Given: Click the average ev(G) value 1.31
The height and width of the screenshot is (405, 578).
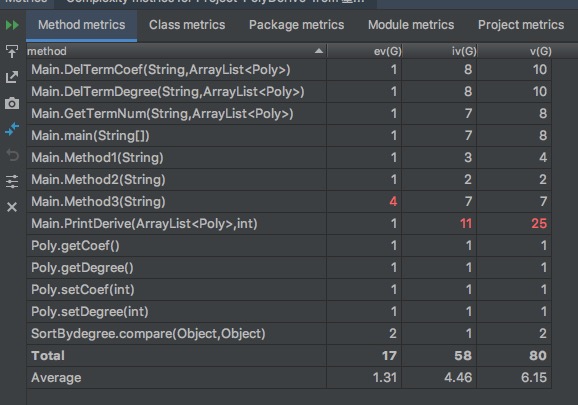Looking at the screenshot, I should point(384,378).
